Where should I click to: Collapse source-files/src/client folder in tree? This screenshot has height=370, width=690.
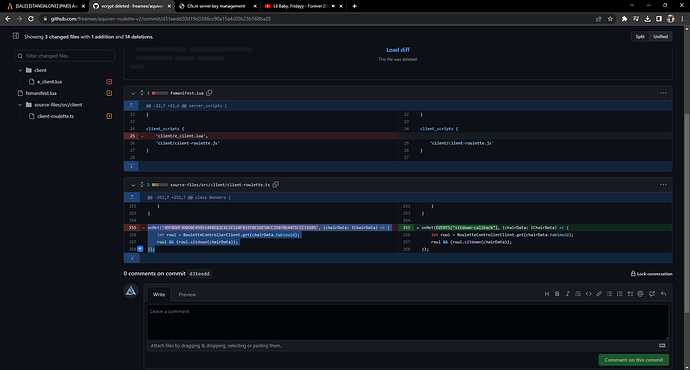tap(20, 105)
